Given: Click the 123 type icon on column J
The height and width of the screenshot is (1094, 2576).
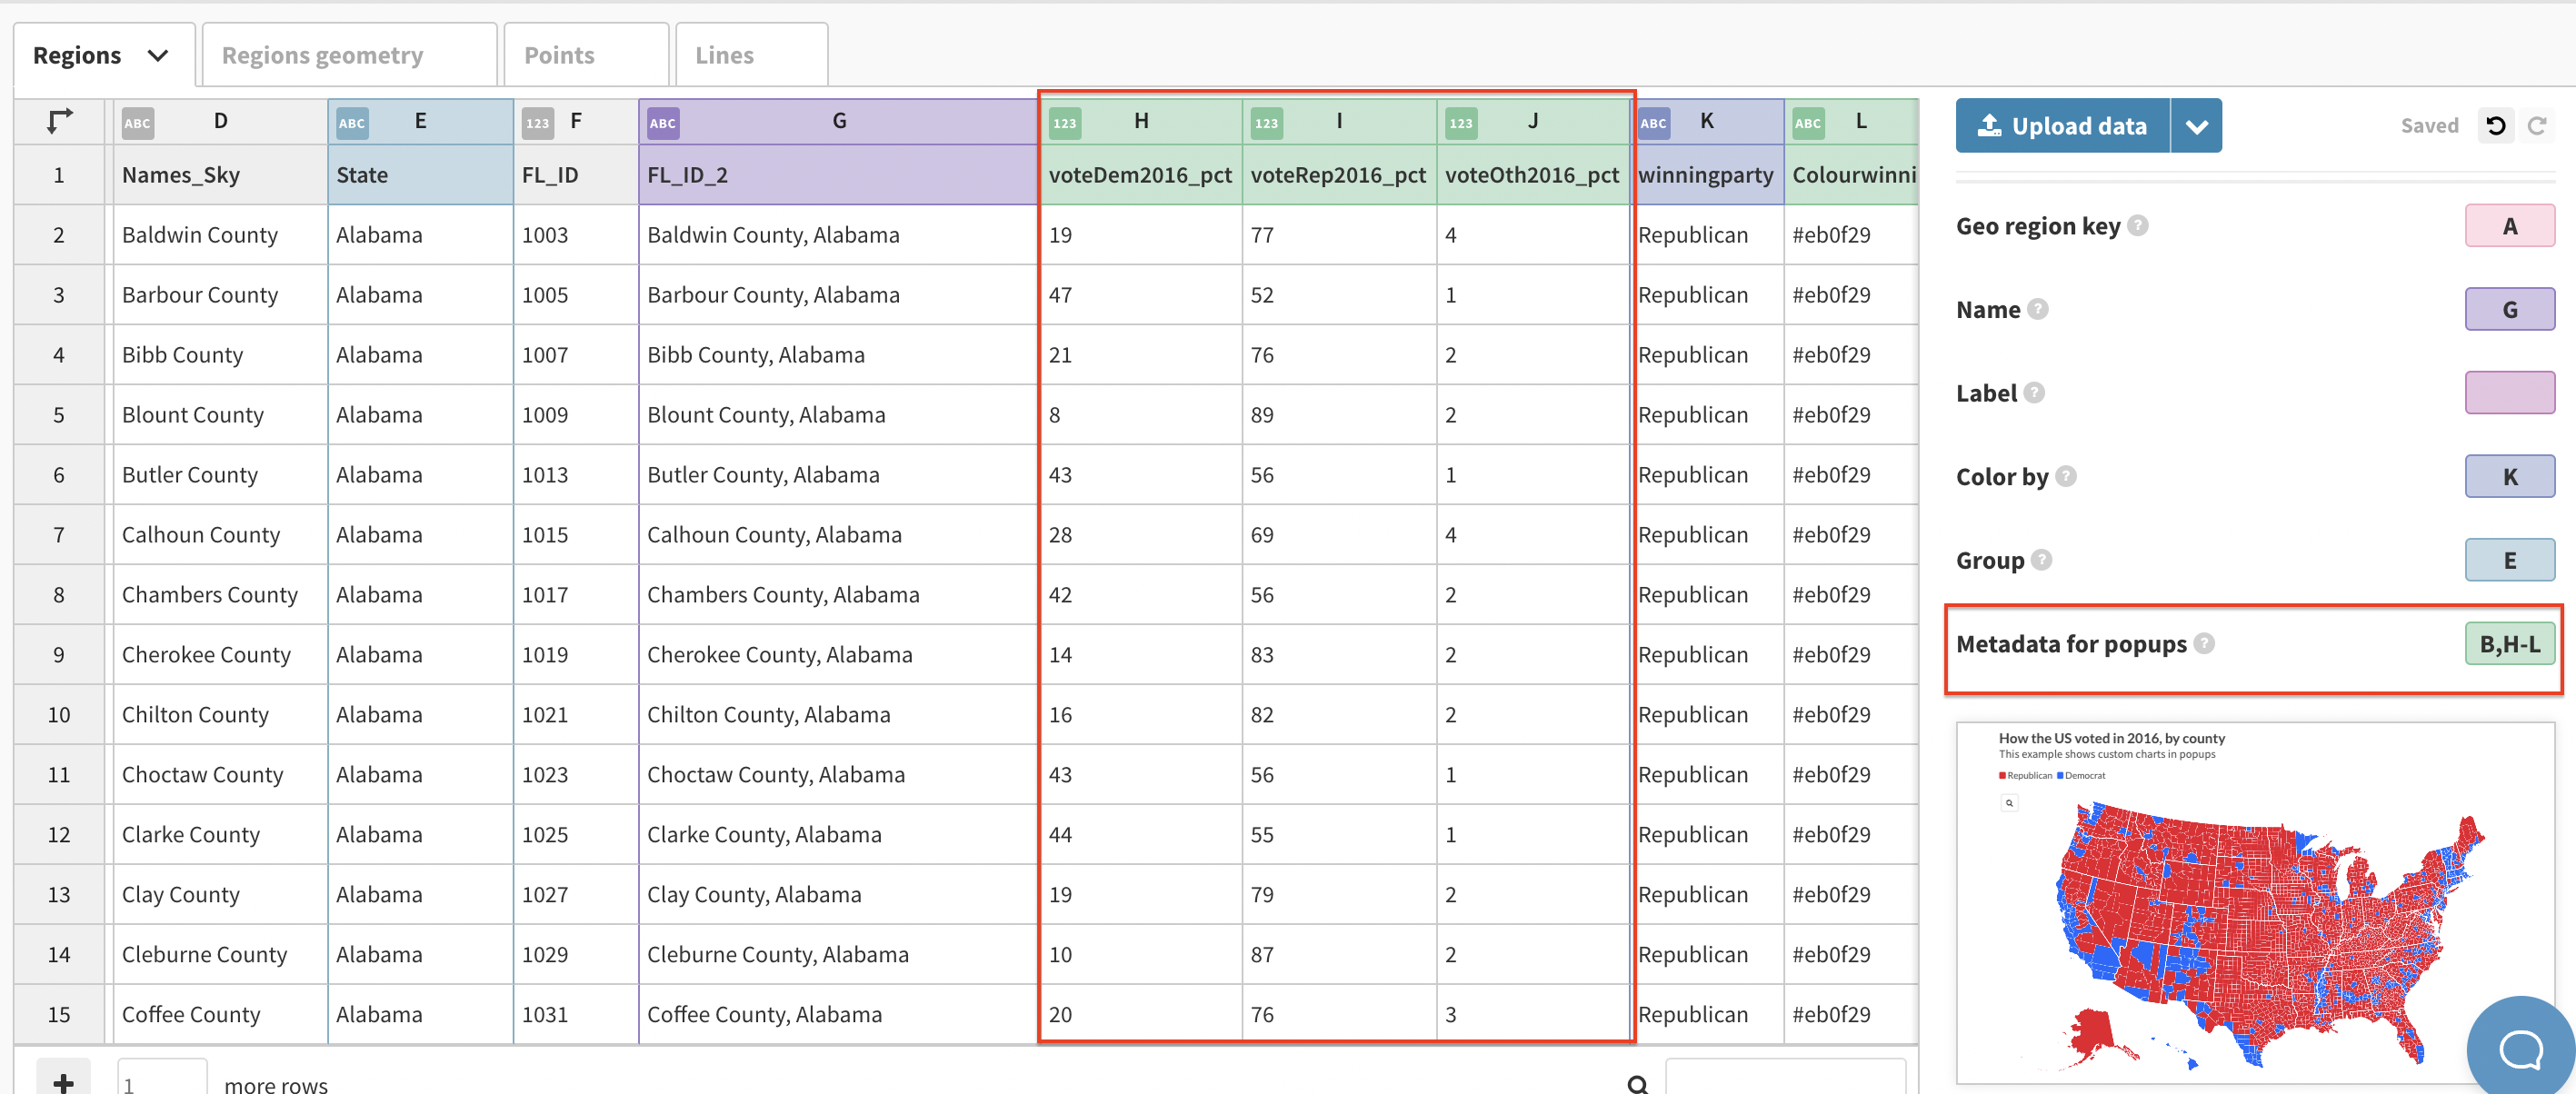Looking at the screenshot, I should point(1461,123).
